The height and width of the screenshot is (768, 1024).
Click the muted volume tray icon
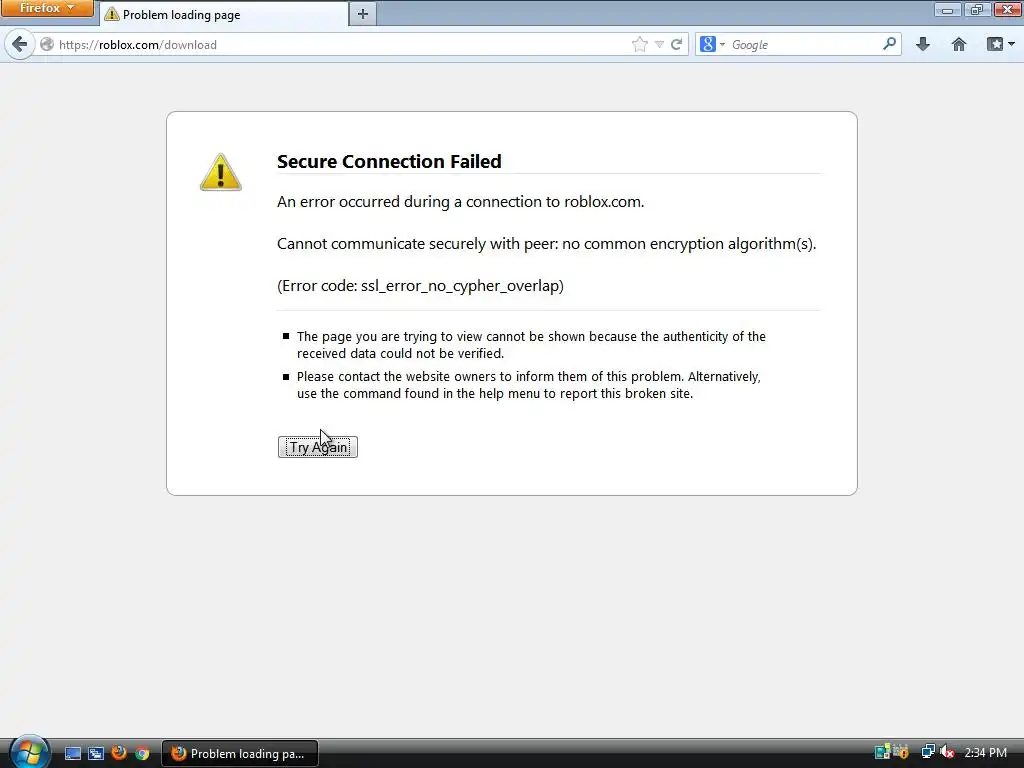coord(947,752)
